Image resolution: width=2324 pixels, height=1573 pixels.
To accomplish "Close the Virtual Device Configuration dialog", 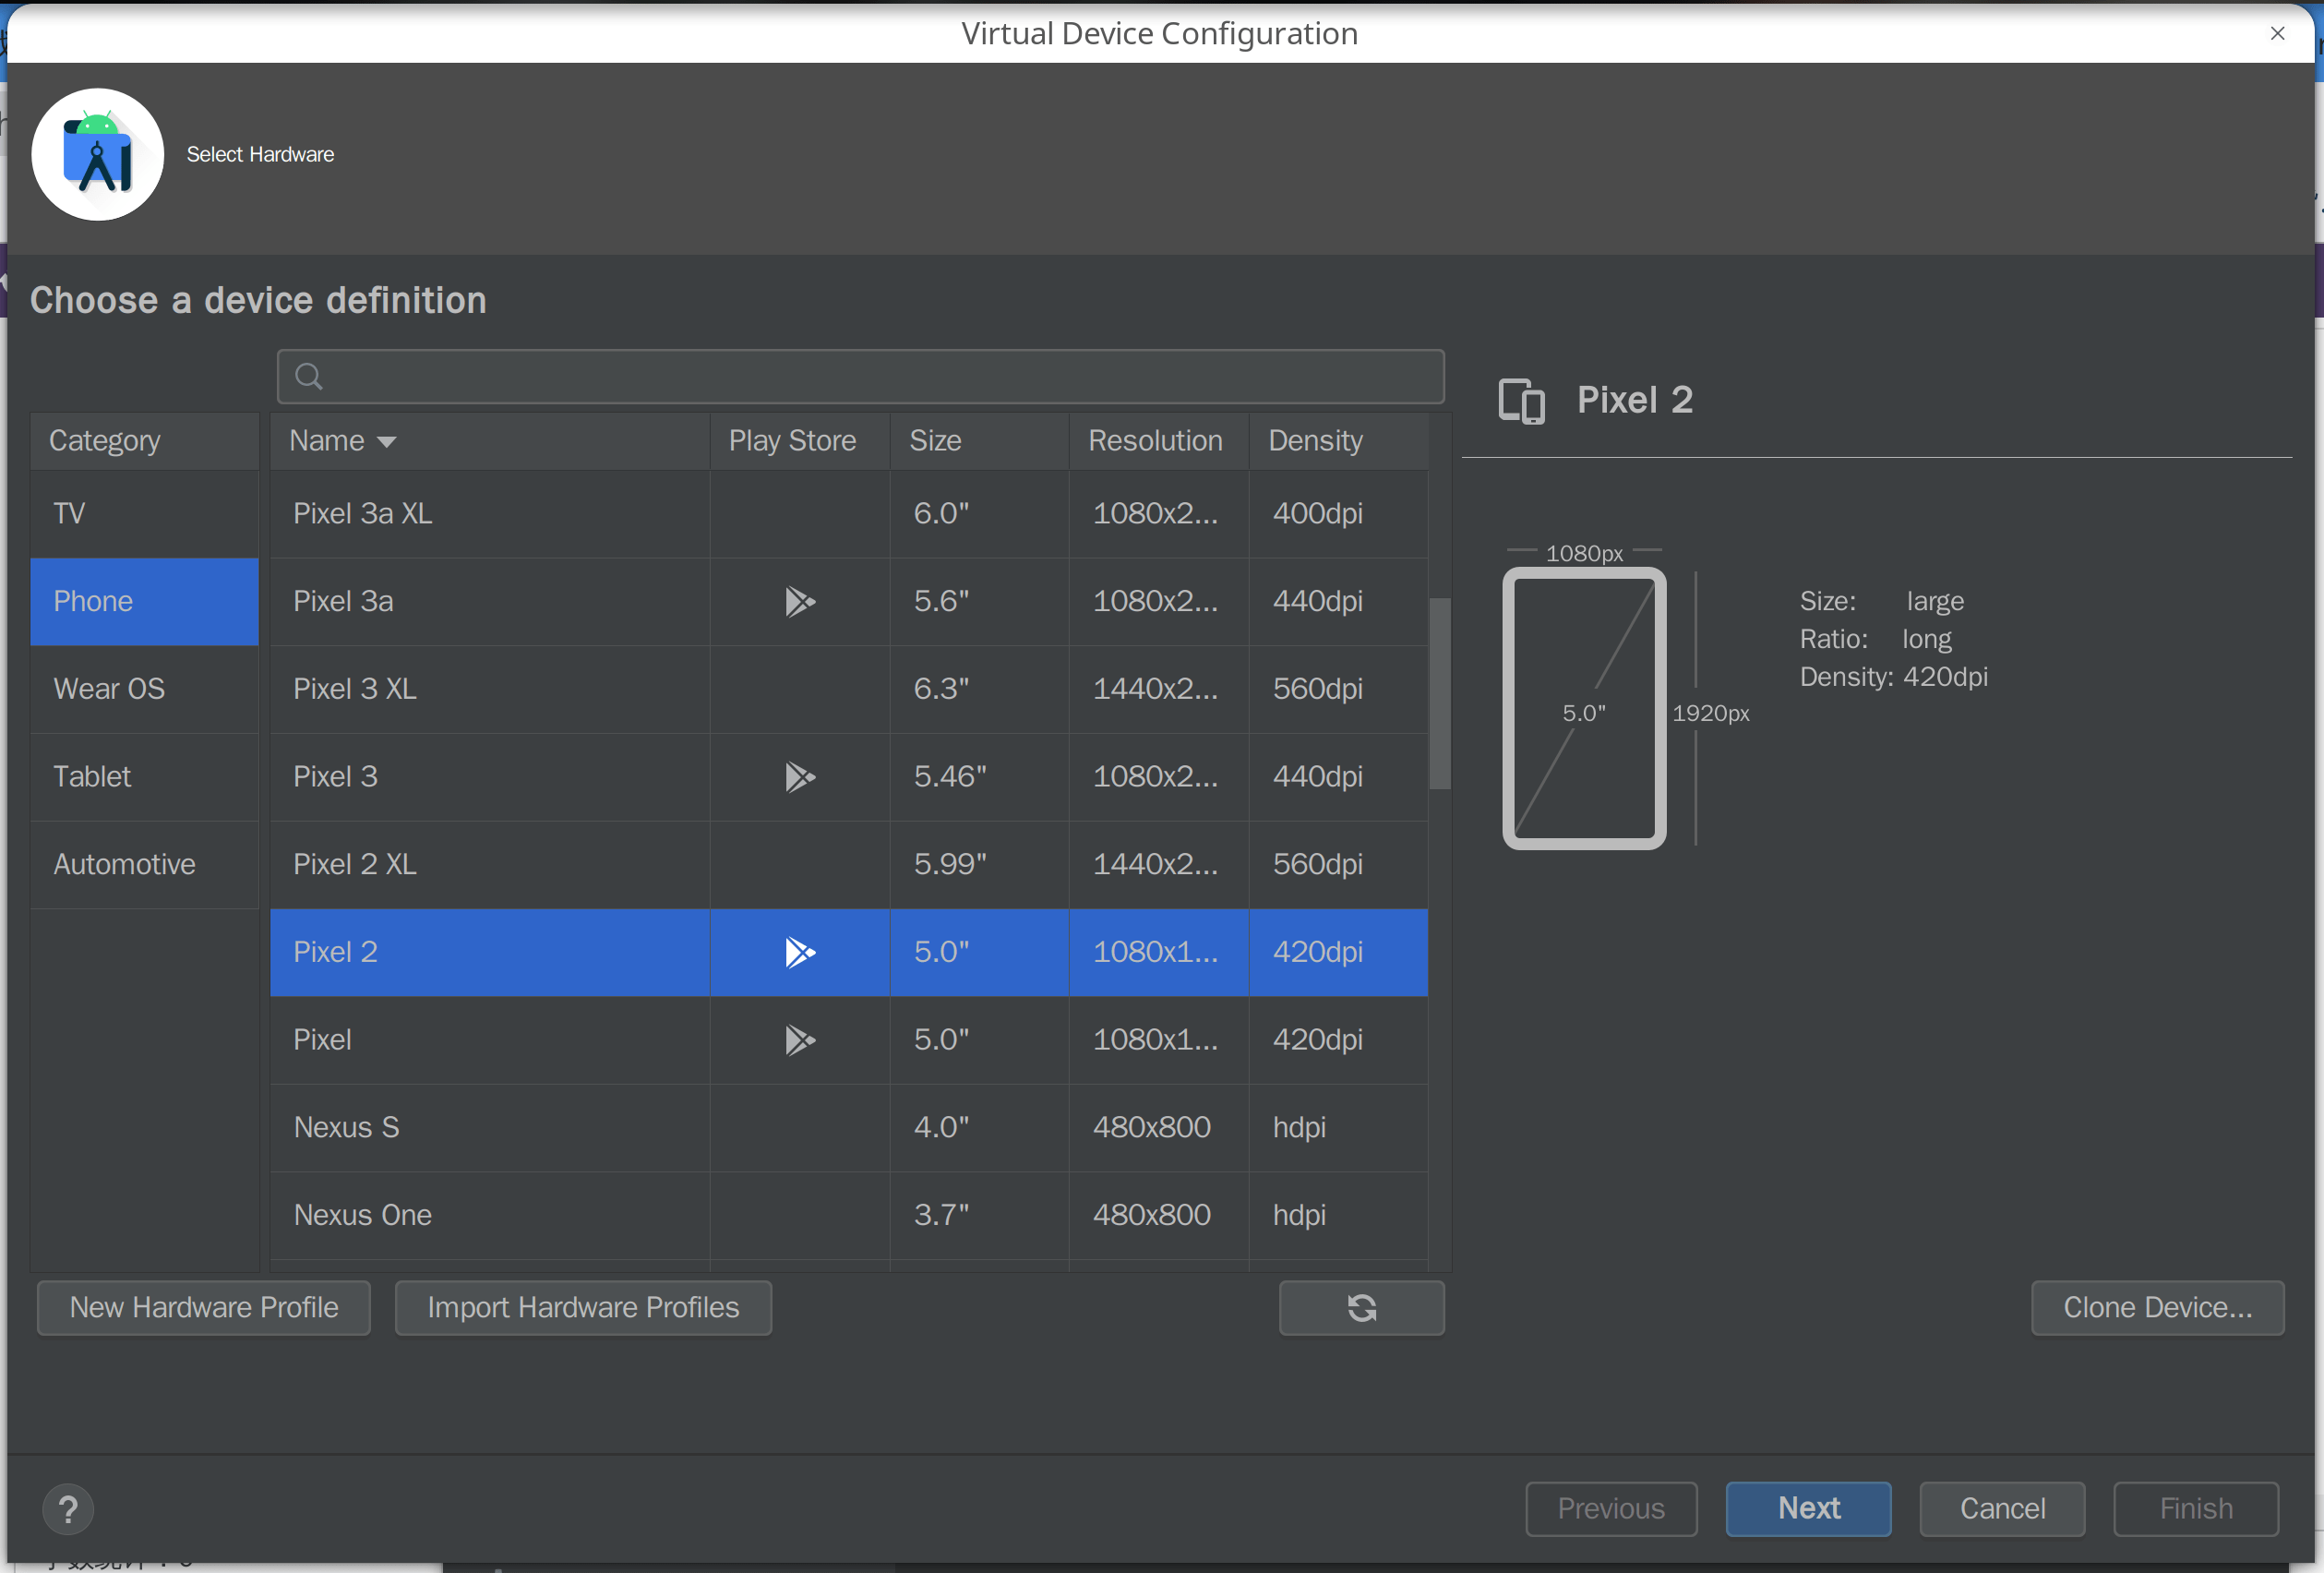I will pyautogui.click(x=2277, y=33).
